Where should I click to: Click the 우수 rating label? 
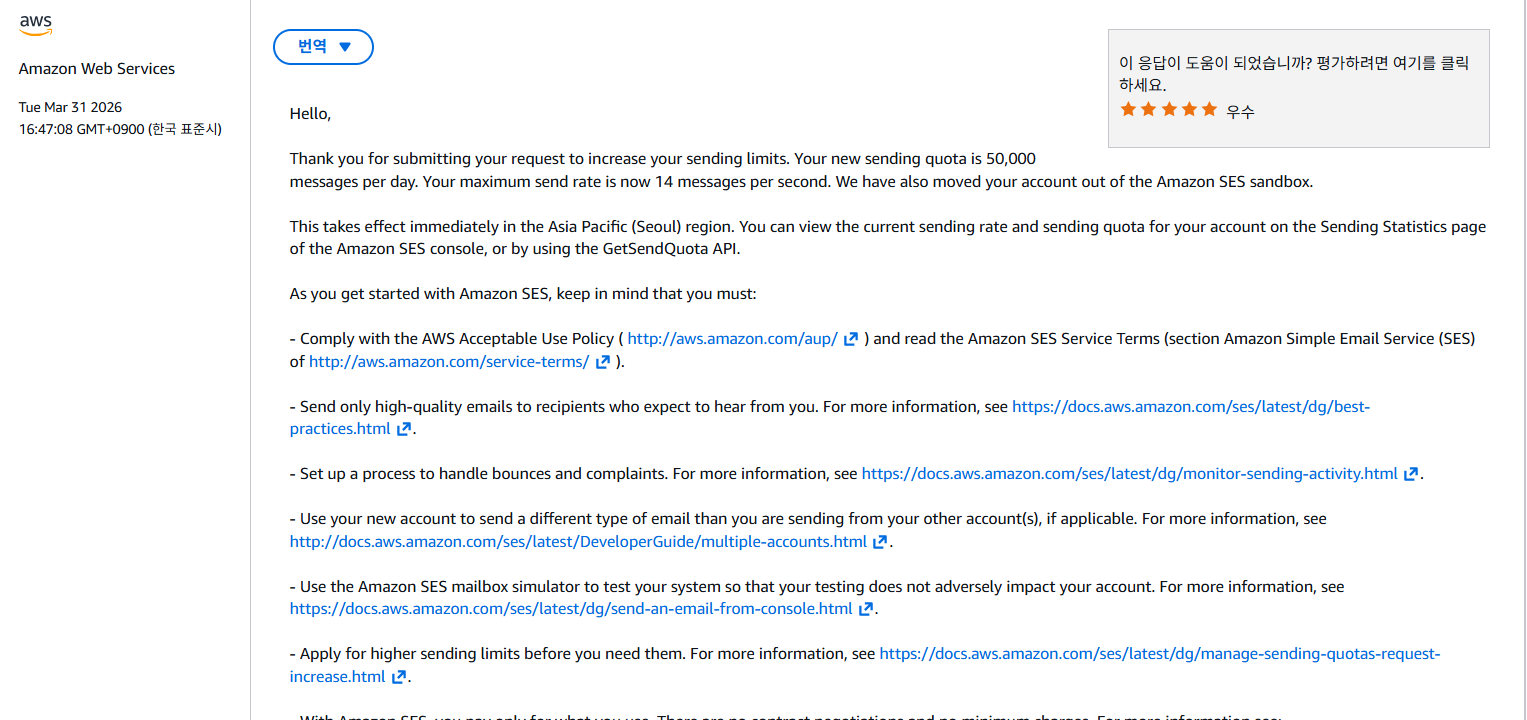(x=1240, y=111)
